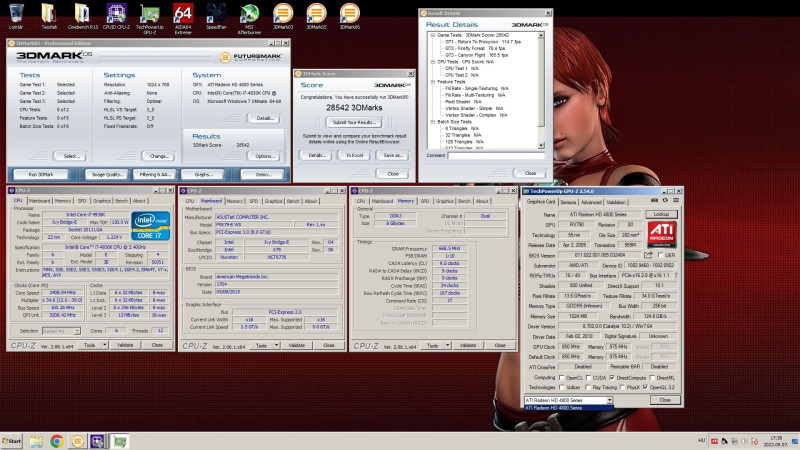The image size is (800, 450).
Task: Launch 3DMark05 desktop shortcut
Action: (x=316, y=16)
